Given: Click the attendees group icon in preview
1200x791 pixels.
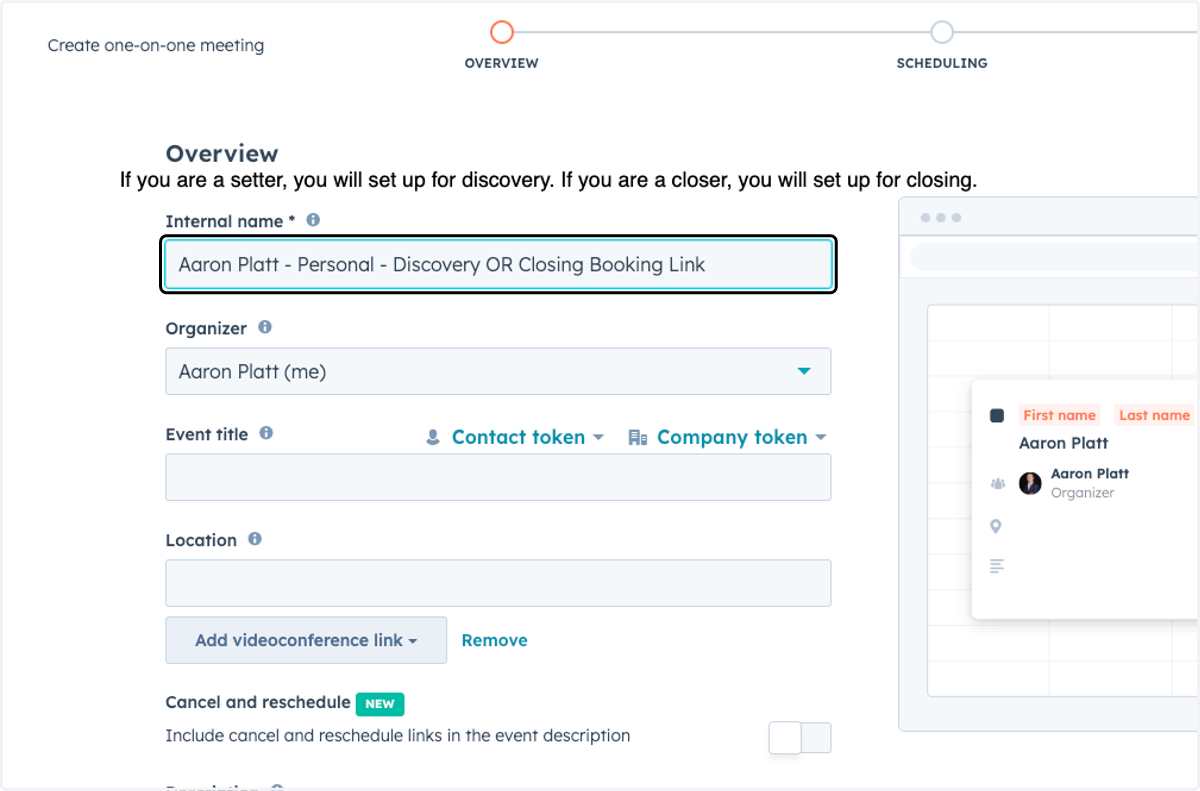Looking at the screenshot, I should 997,484.
